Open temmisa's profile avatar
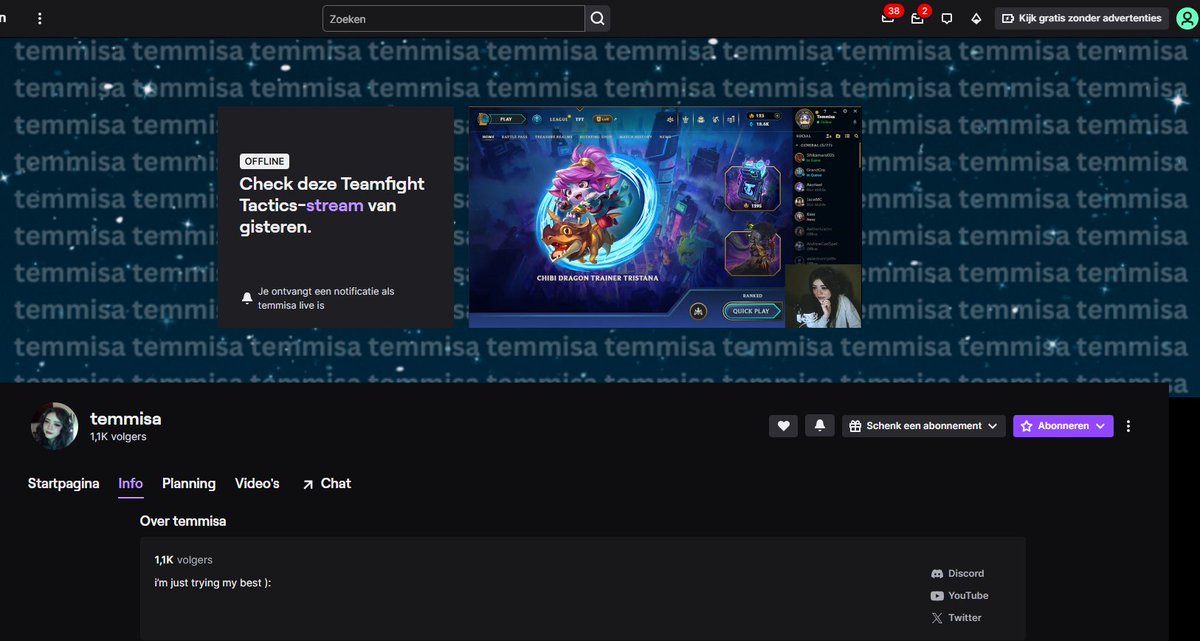The width and height of the screenshot is (1200, 641). 54,426
